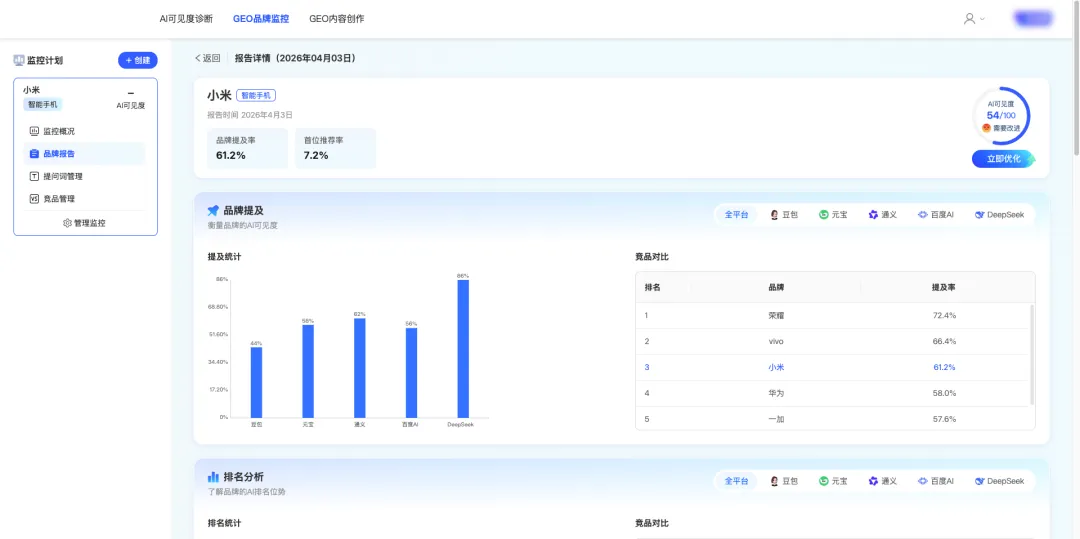
Task: Select 提问词管理 sidebar item
Action: click(83, 176)
